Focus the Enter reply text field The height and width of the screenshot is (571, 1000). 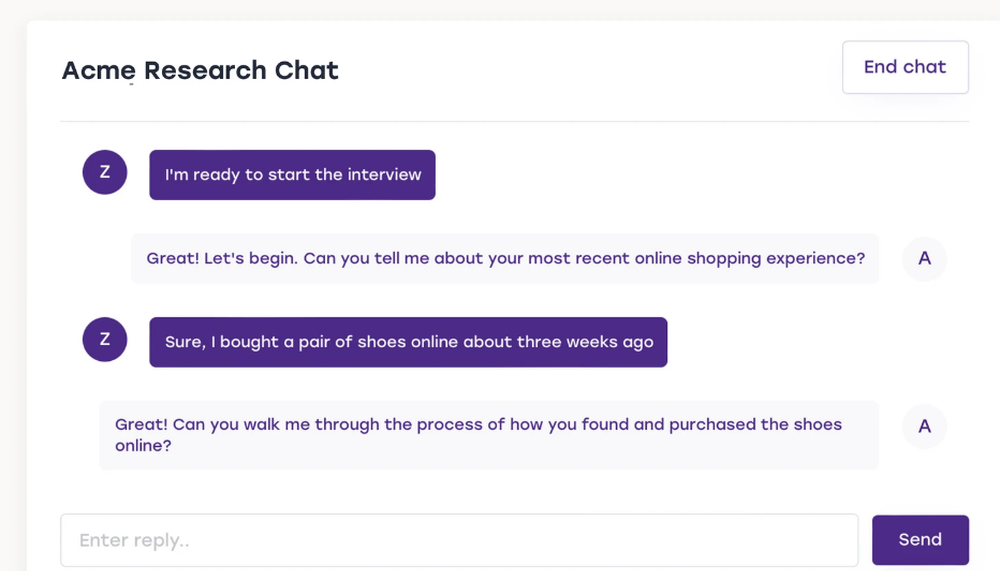459,540
